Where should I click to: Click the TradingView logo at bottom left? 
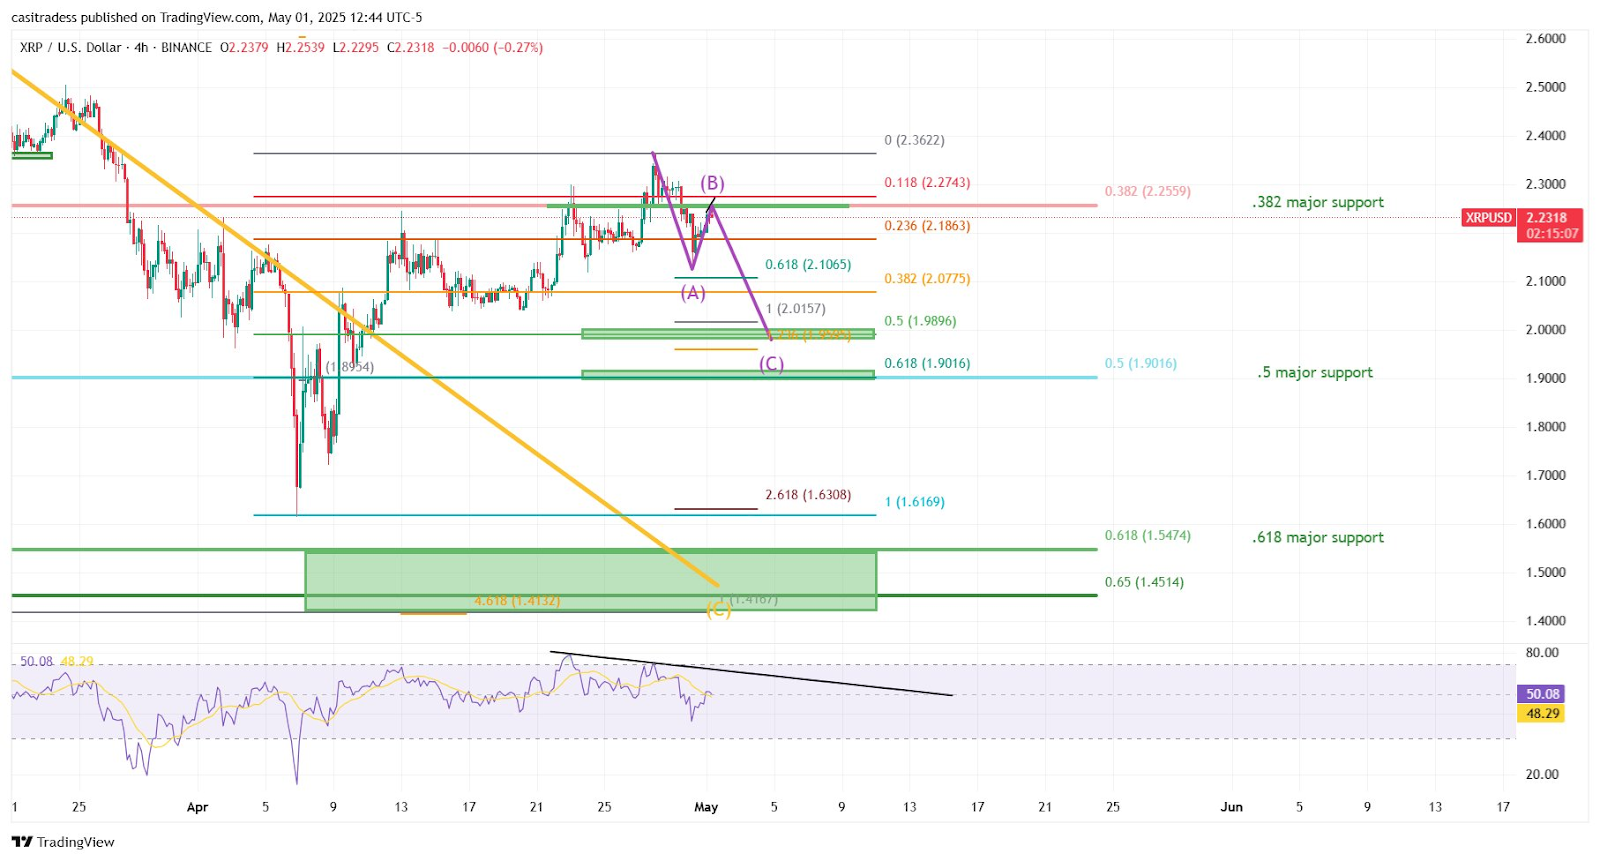(x=63, y=842)
